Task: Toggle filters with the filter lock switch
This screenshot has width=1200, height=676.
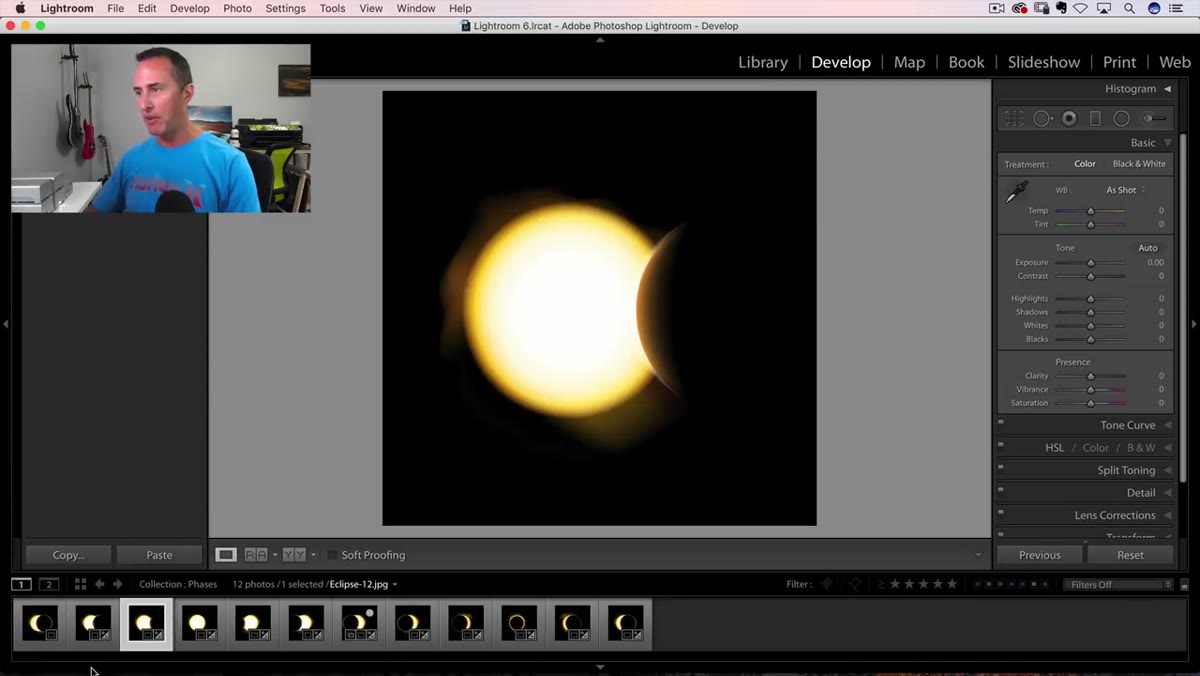Action: [1185, 585]
